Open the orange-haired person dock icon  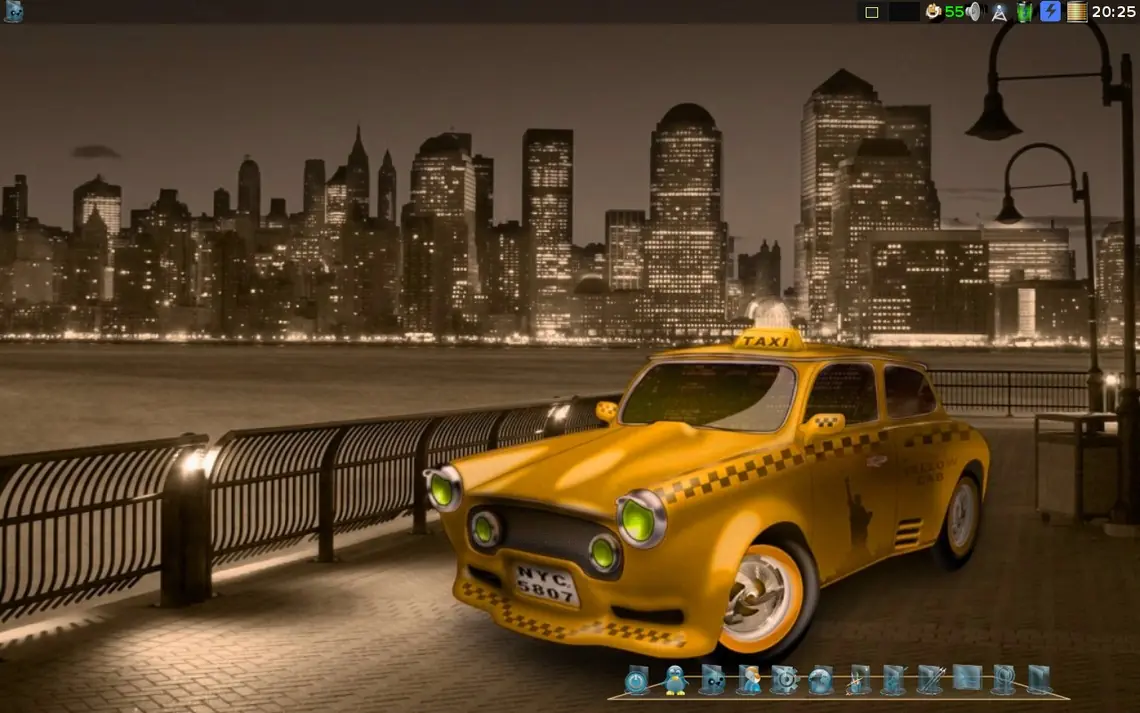pos(750,680)
